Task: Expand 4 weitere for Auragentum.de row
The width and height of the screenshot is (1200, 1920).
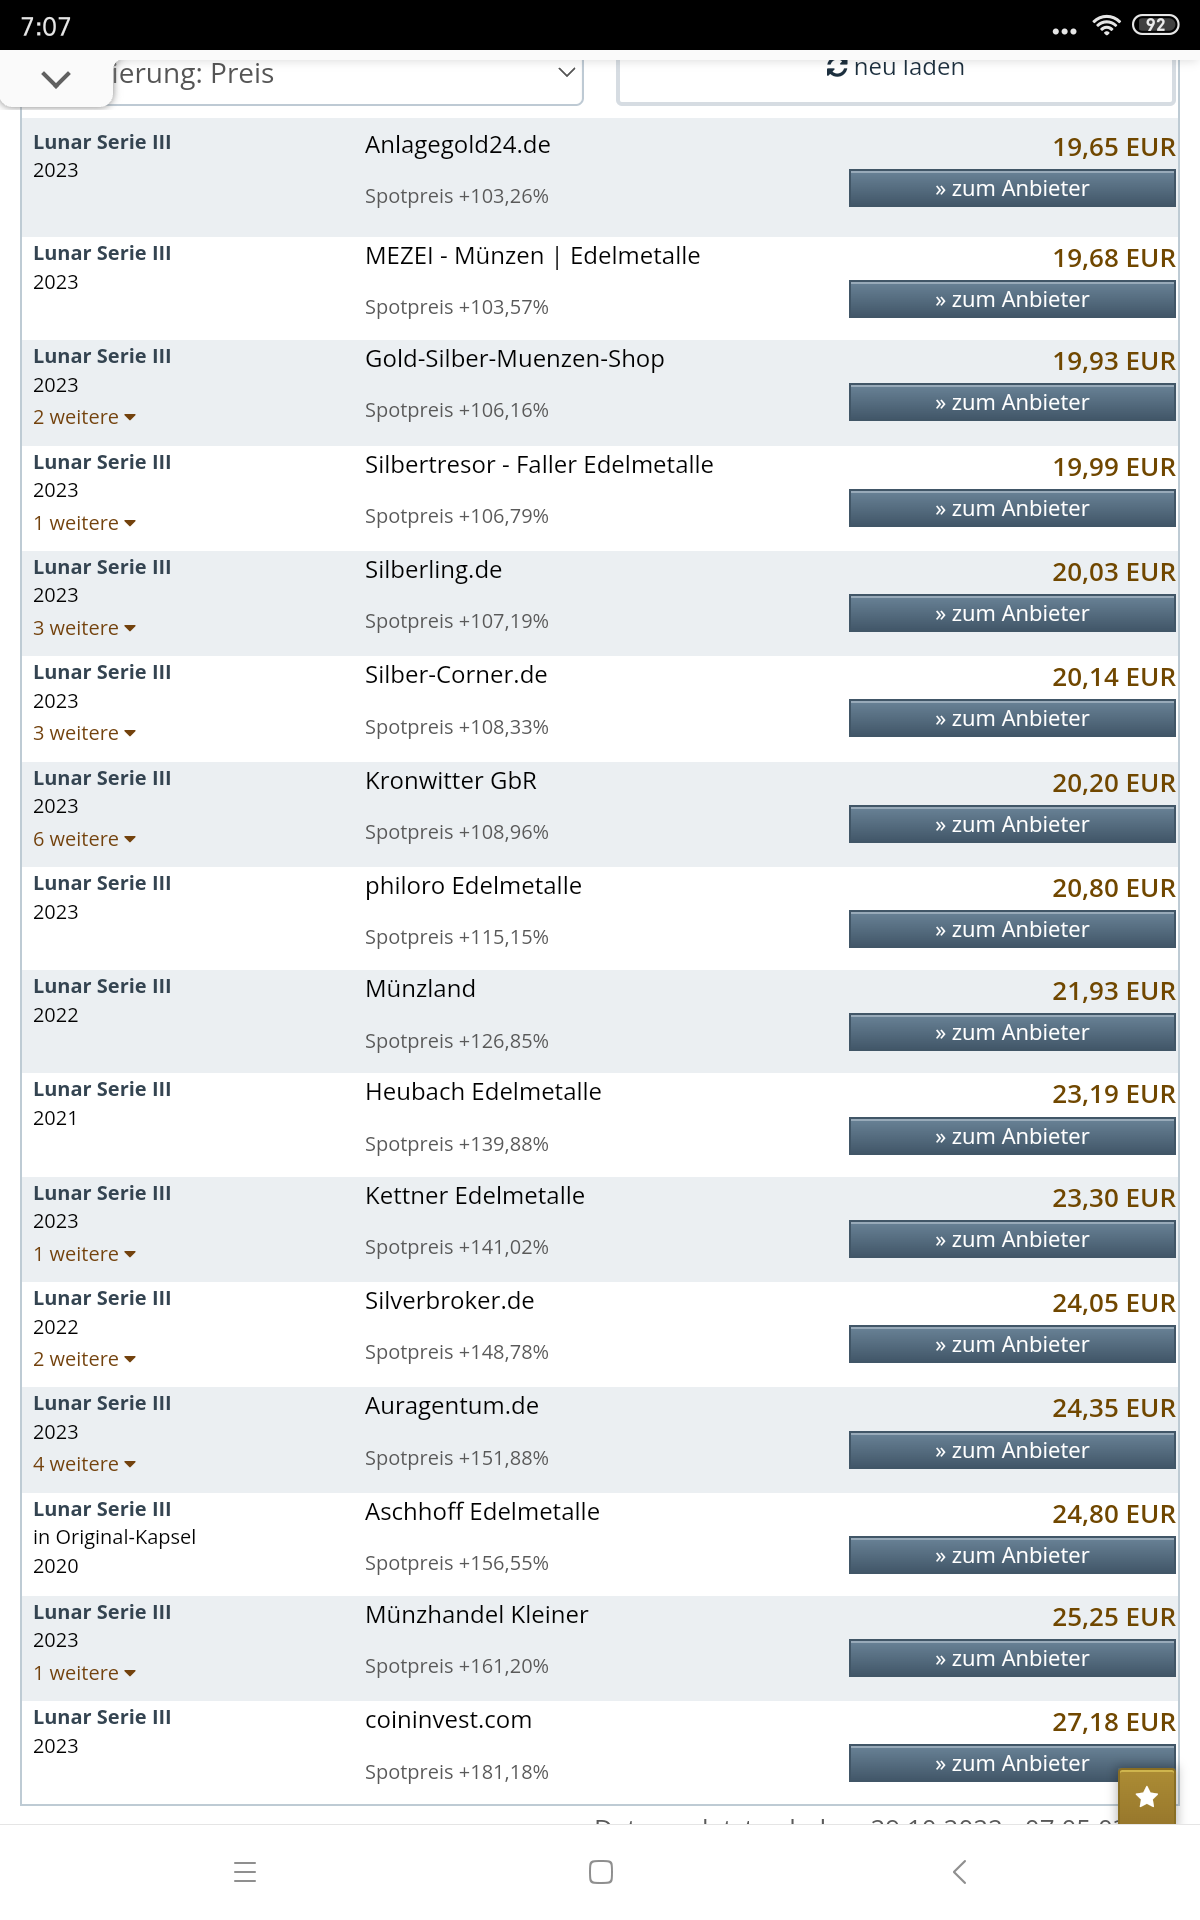Action: coord(84,1464)
